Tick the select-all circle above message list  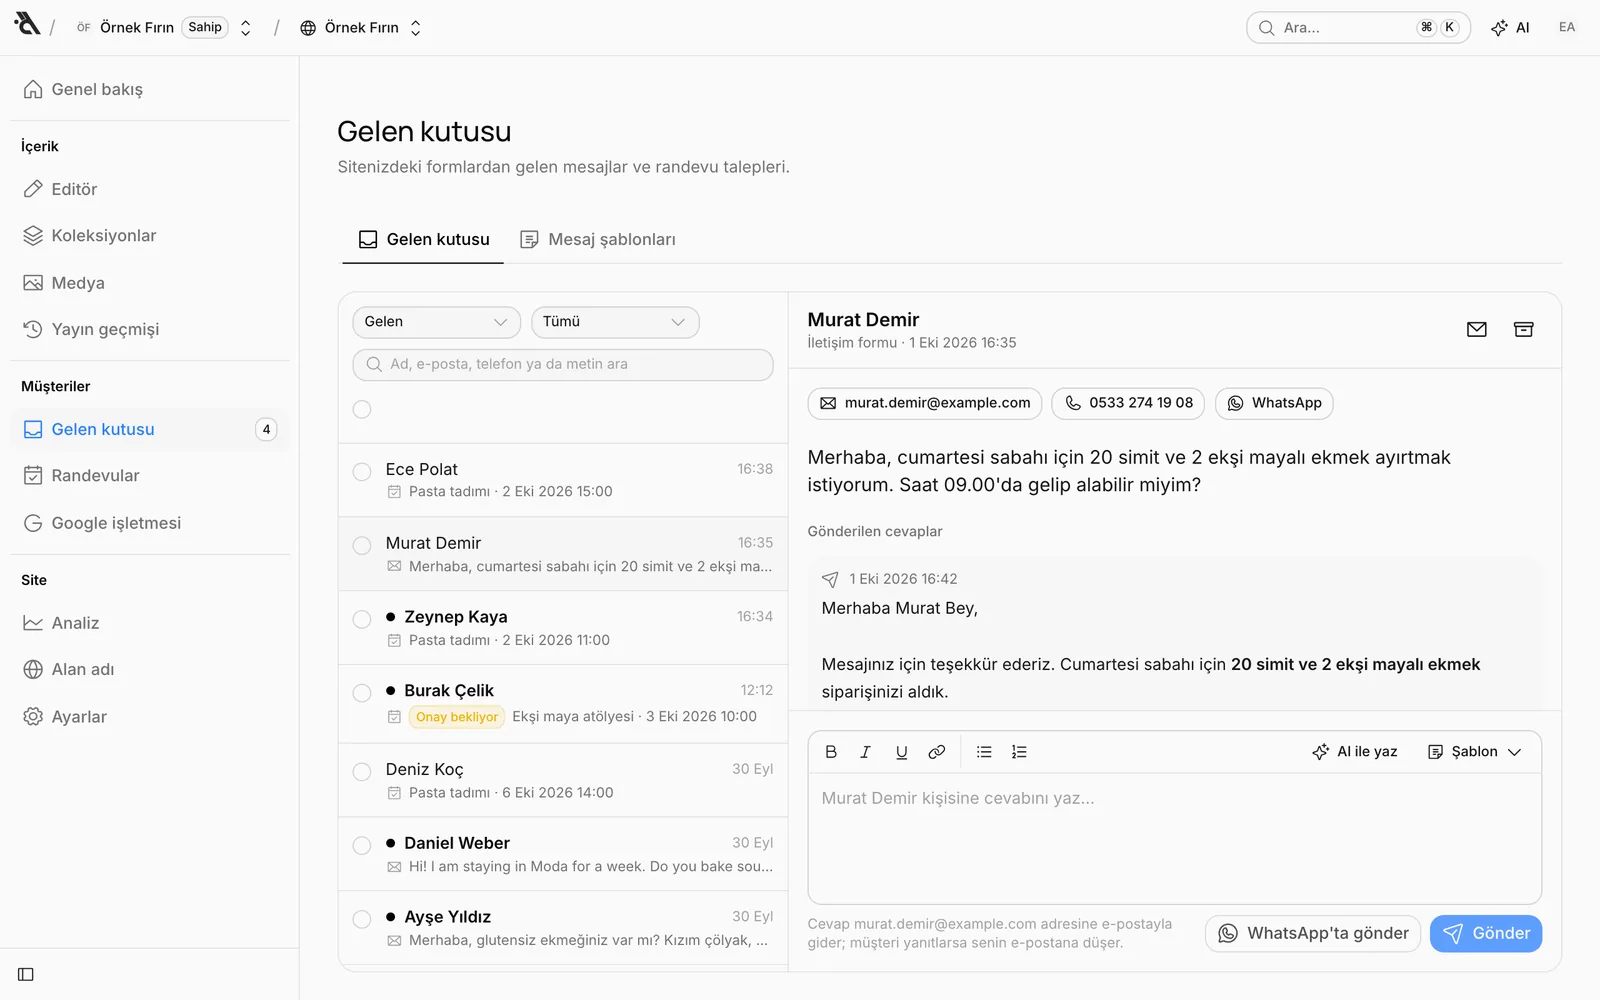(362, 409)
